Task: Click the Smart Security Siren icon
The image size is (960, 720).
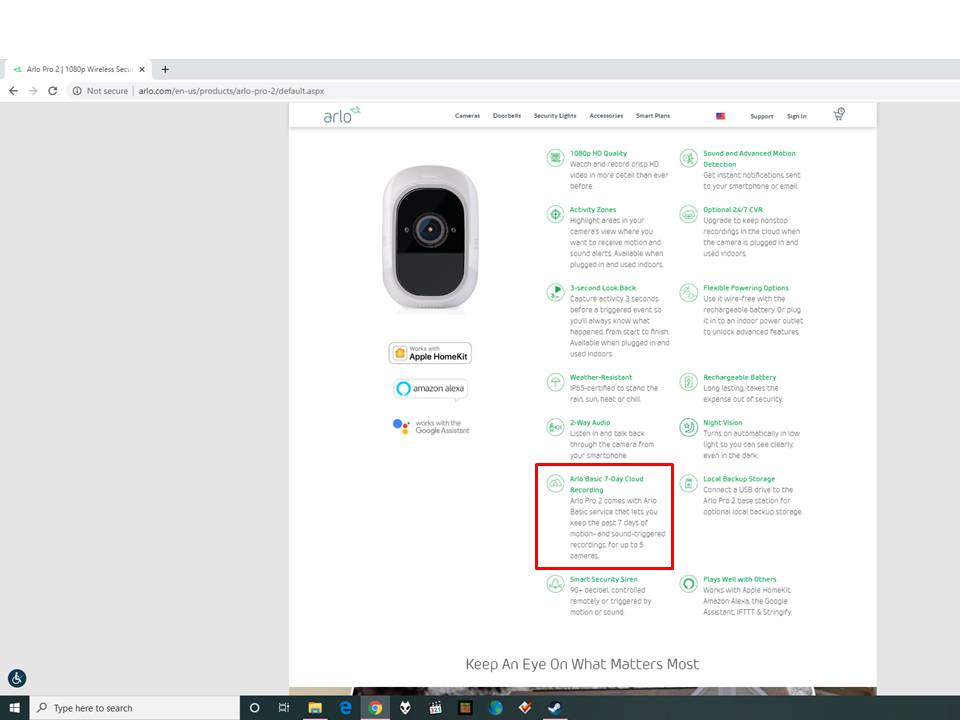Action: point(555,584)
